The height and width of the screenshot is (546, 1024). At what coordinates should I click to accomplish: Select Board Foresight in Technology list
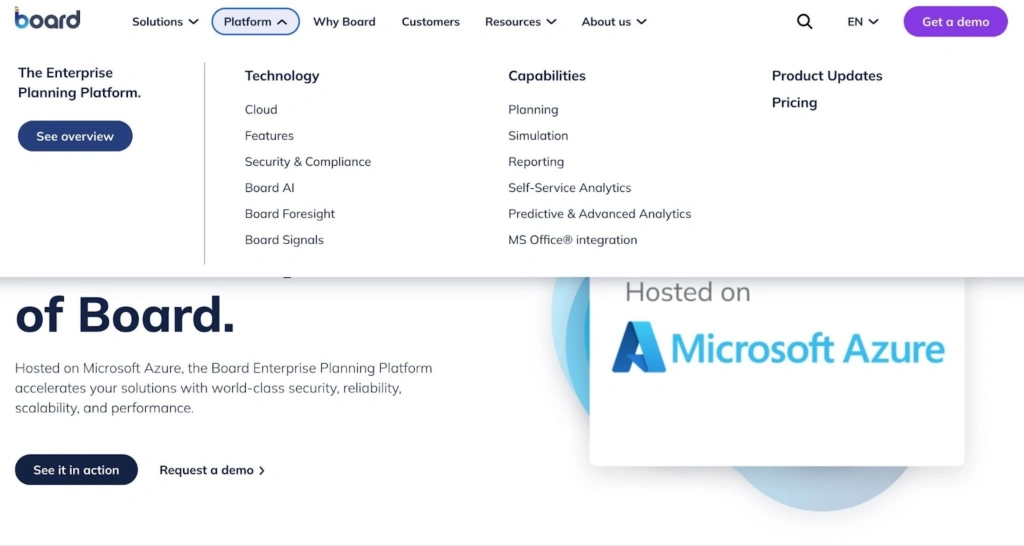pyautogui.click(x=289, y=214)
